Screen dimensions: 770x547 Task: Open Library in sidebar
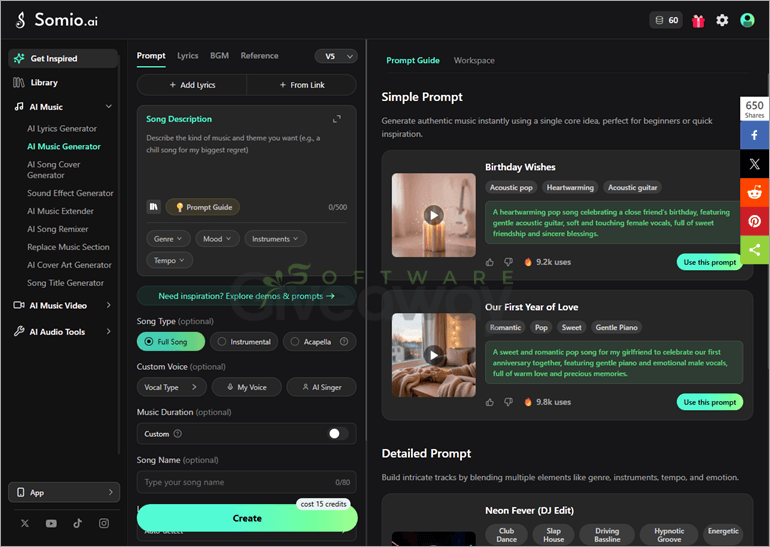(44, 82)
